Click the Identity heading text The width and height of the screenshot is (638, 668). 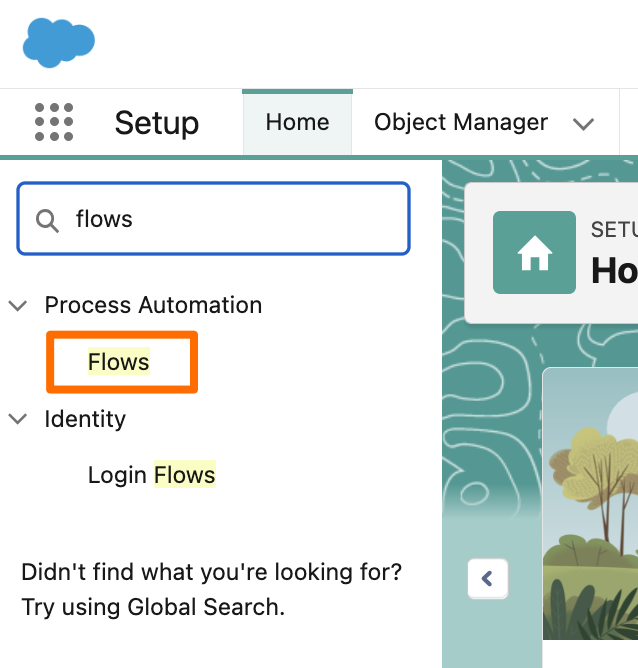tap(85, 419)
